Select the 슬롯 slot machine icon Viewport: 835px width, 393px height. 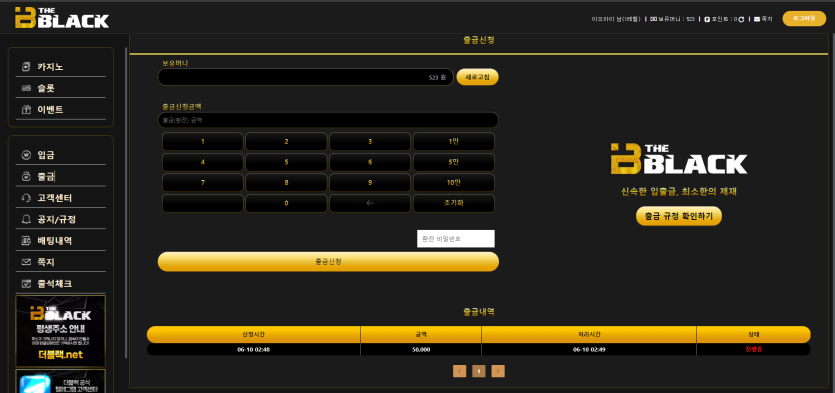[26, 88]
